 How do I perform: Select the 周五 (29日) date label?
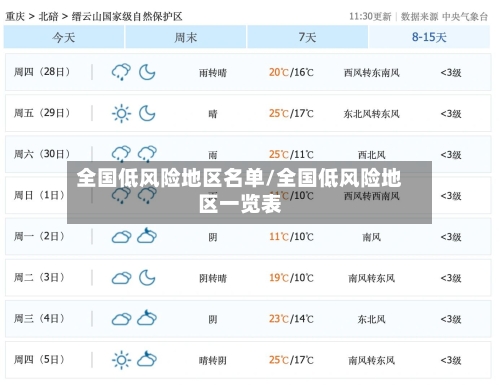[42, 113]
